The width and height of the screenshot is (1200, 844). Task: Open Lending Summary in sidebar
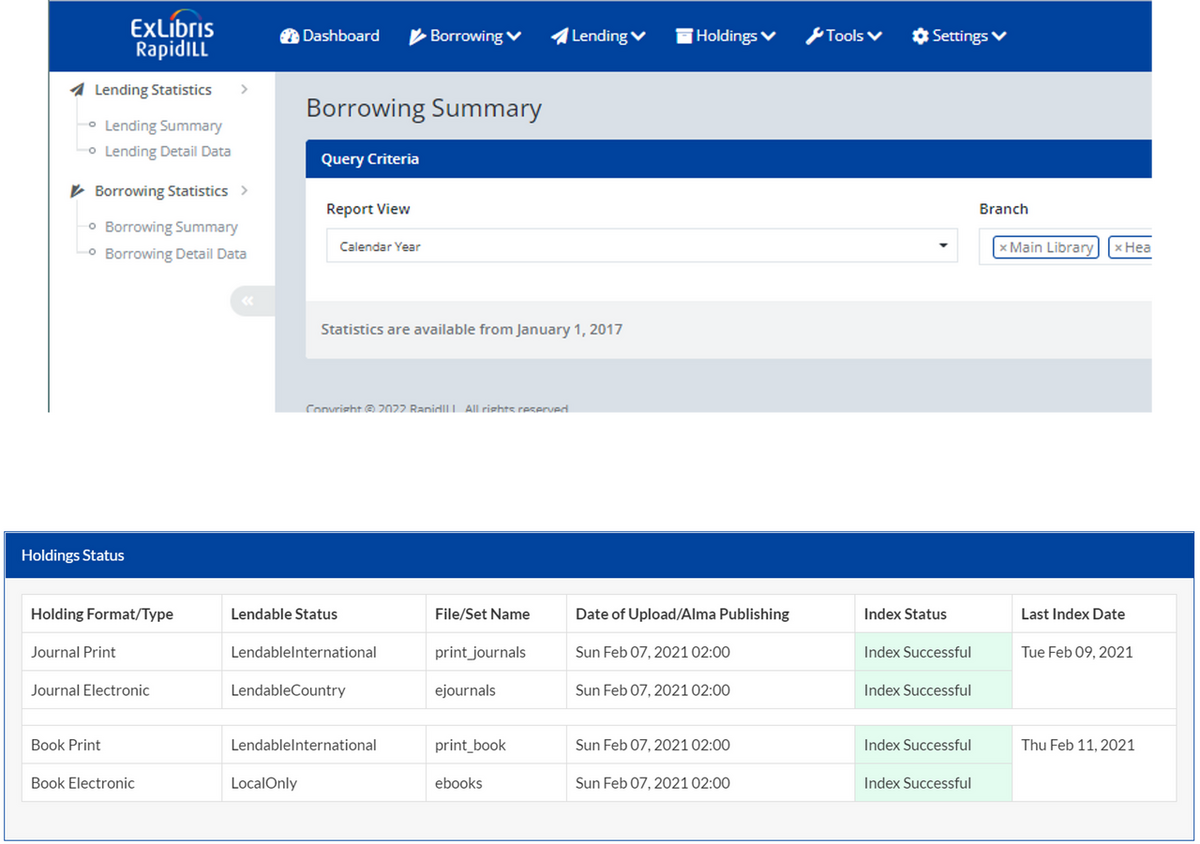[163, 126]
